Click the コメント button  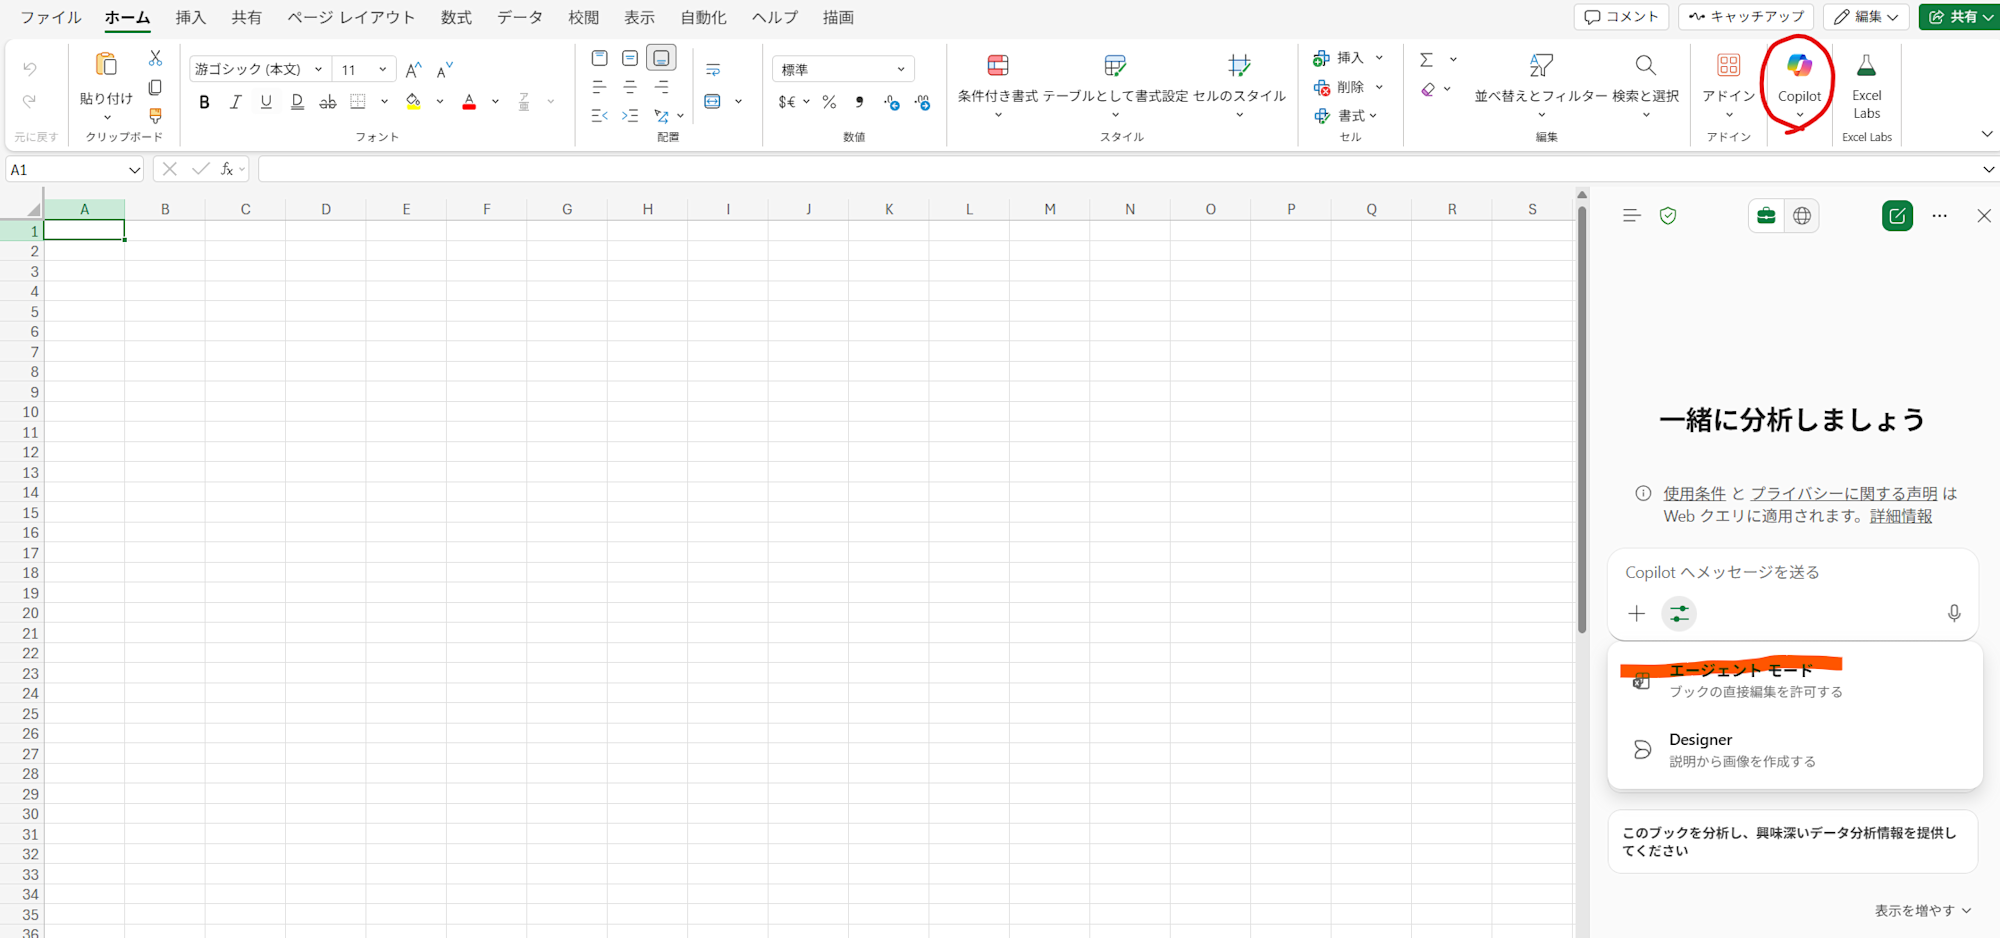1622,17
